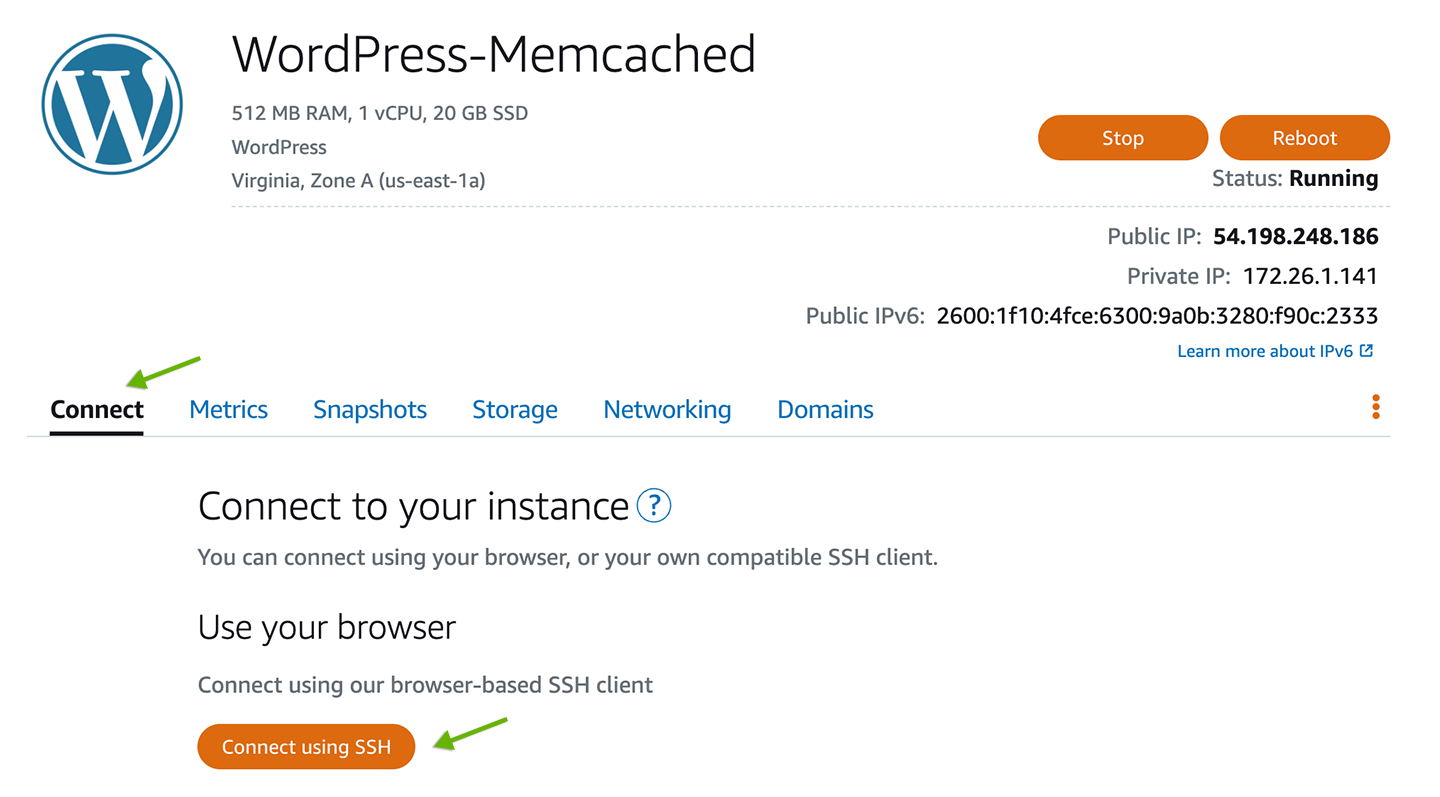Click the public IP address 54.198.248.186
The height and width of the screenshot is (797, 1440).
1296,237
